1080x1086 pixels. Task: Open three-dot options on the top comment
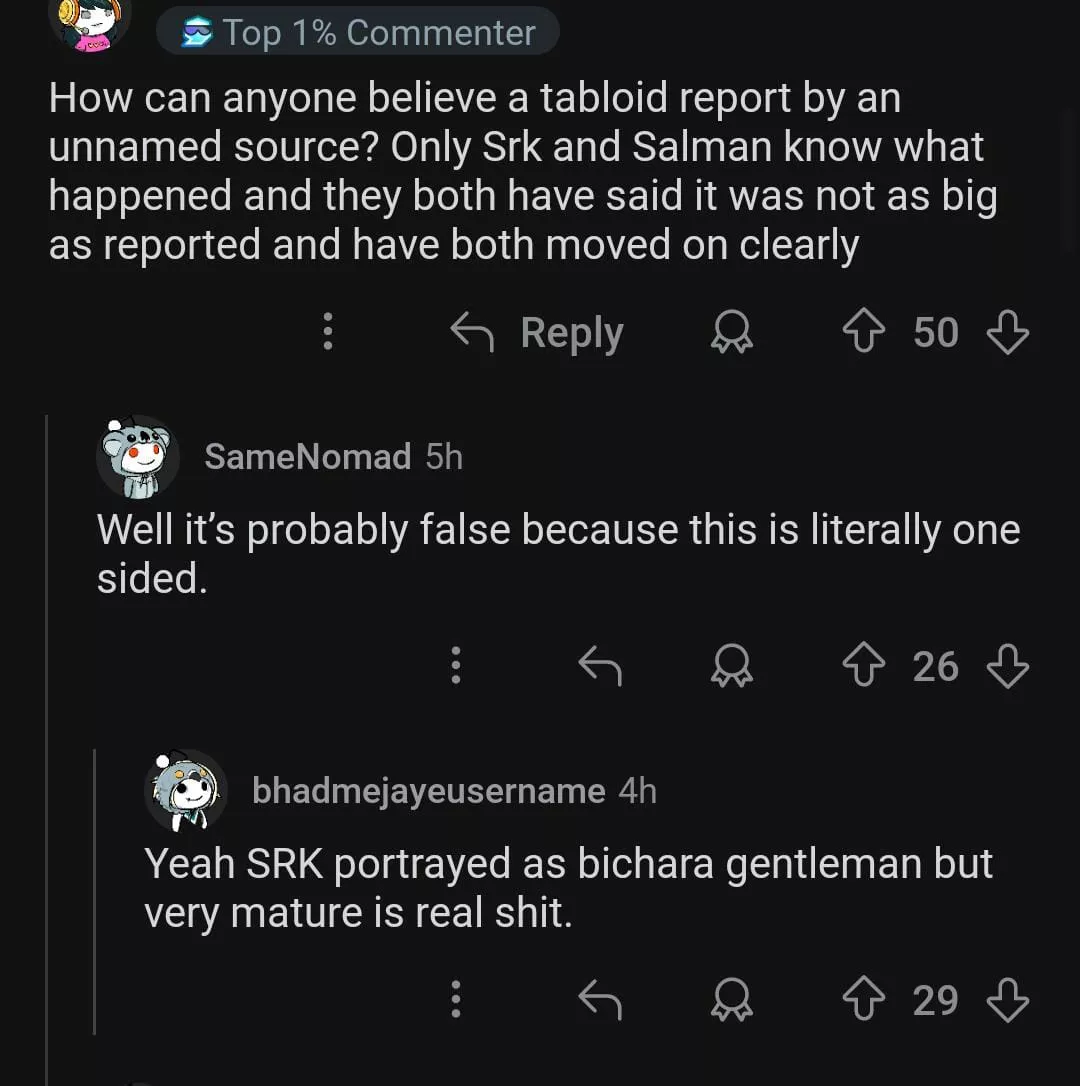tap(327, 332)
